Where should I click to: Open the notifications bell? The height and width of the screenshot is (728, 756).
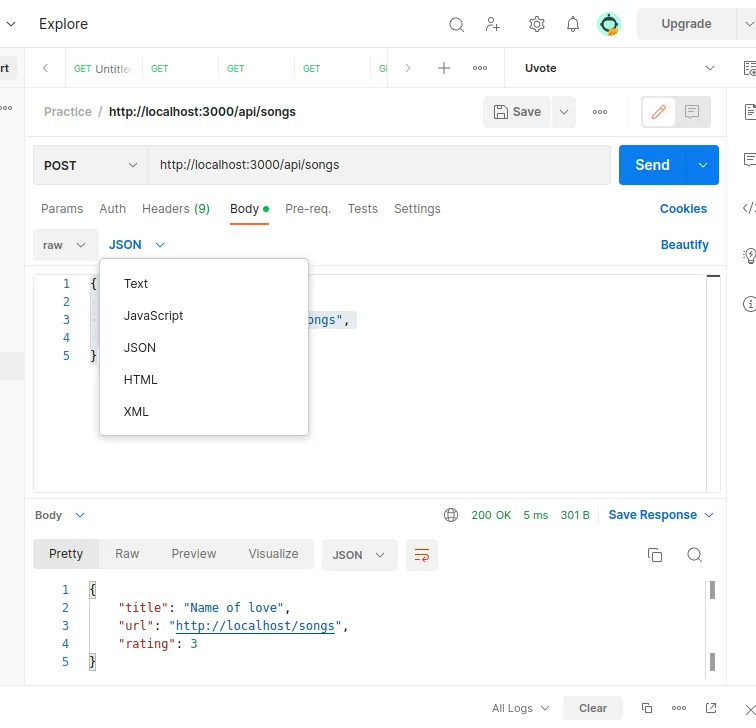coord(573,24)
